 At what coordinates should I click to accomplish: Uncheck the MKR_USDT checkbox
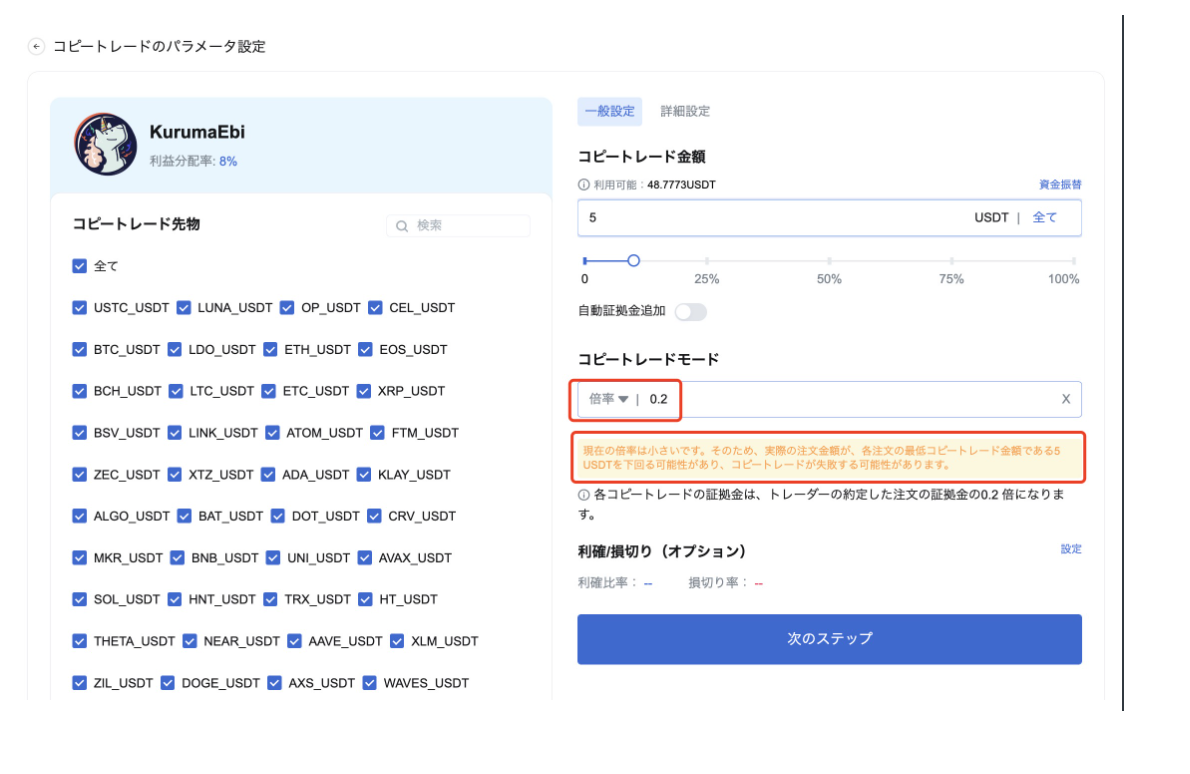79,558
